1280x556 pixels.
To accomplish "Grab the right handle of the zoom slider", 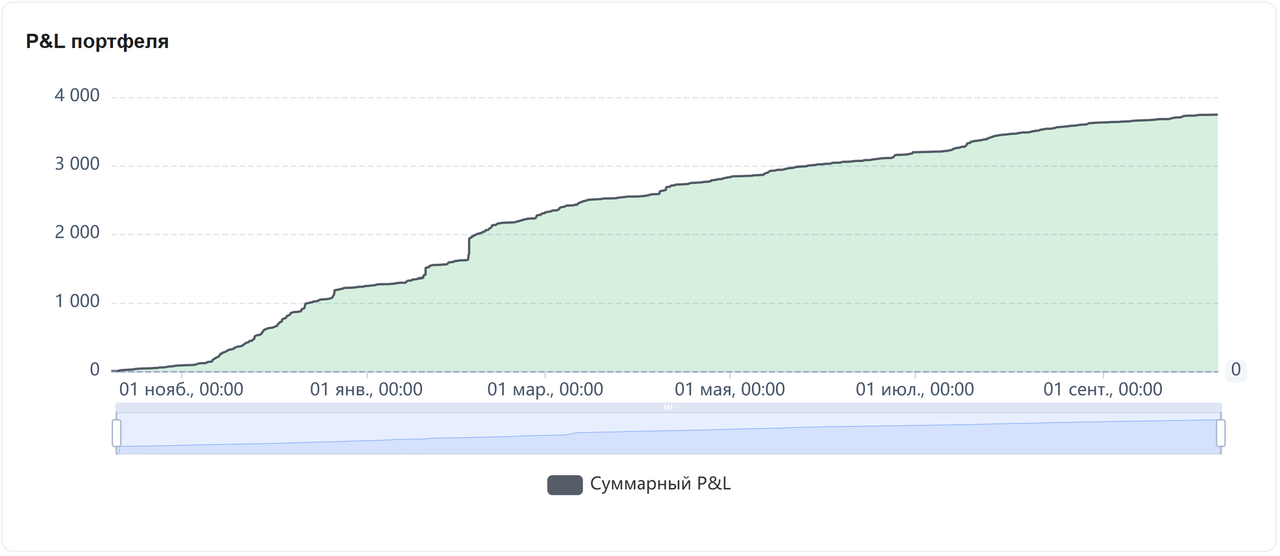I will pos(1221,433).
